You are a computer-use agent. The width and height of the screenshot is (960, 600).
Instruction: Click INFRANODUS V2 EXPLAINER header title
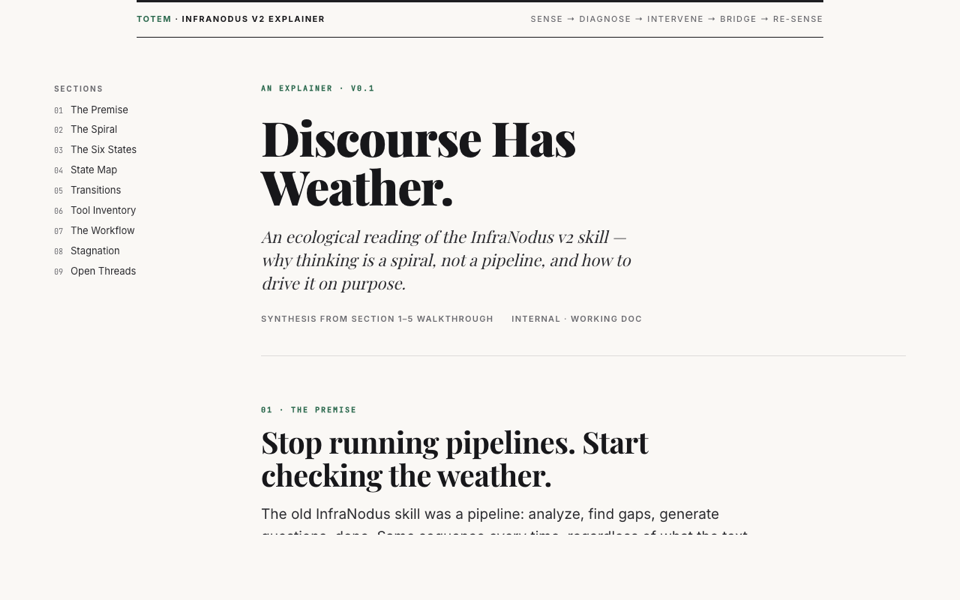pyautogui.click(x=253, y=19)
